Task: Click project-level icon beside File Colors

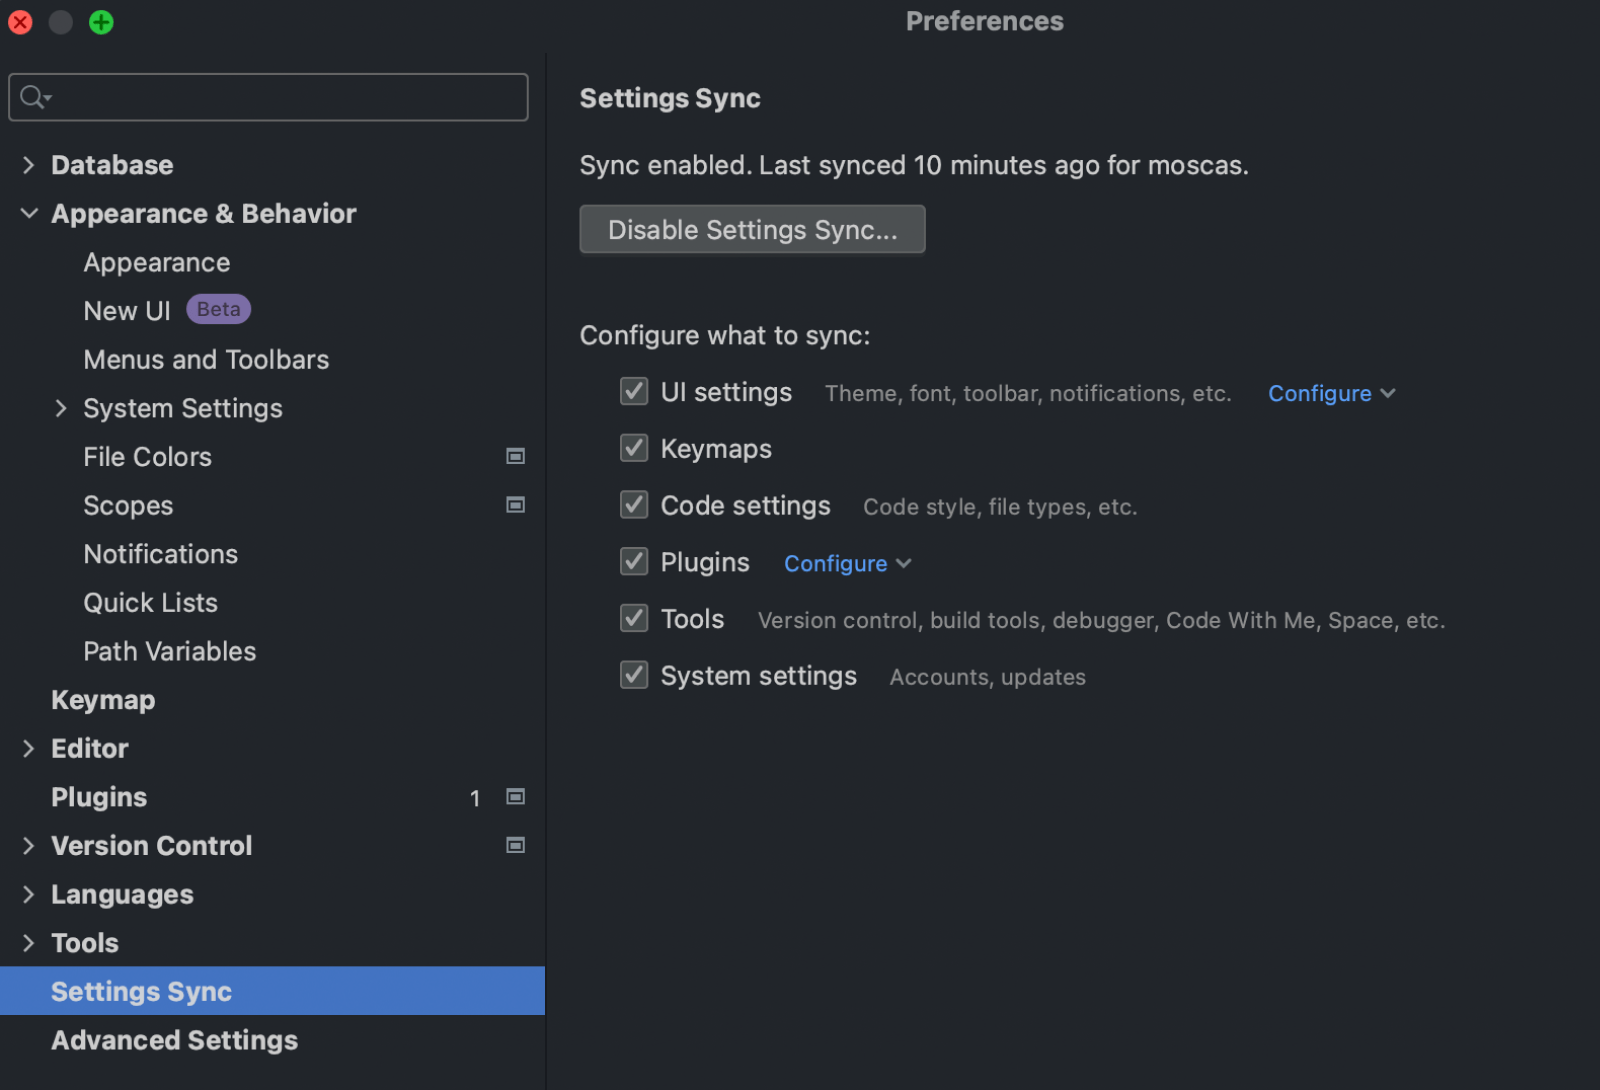Action: [x=516, y=457]
